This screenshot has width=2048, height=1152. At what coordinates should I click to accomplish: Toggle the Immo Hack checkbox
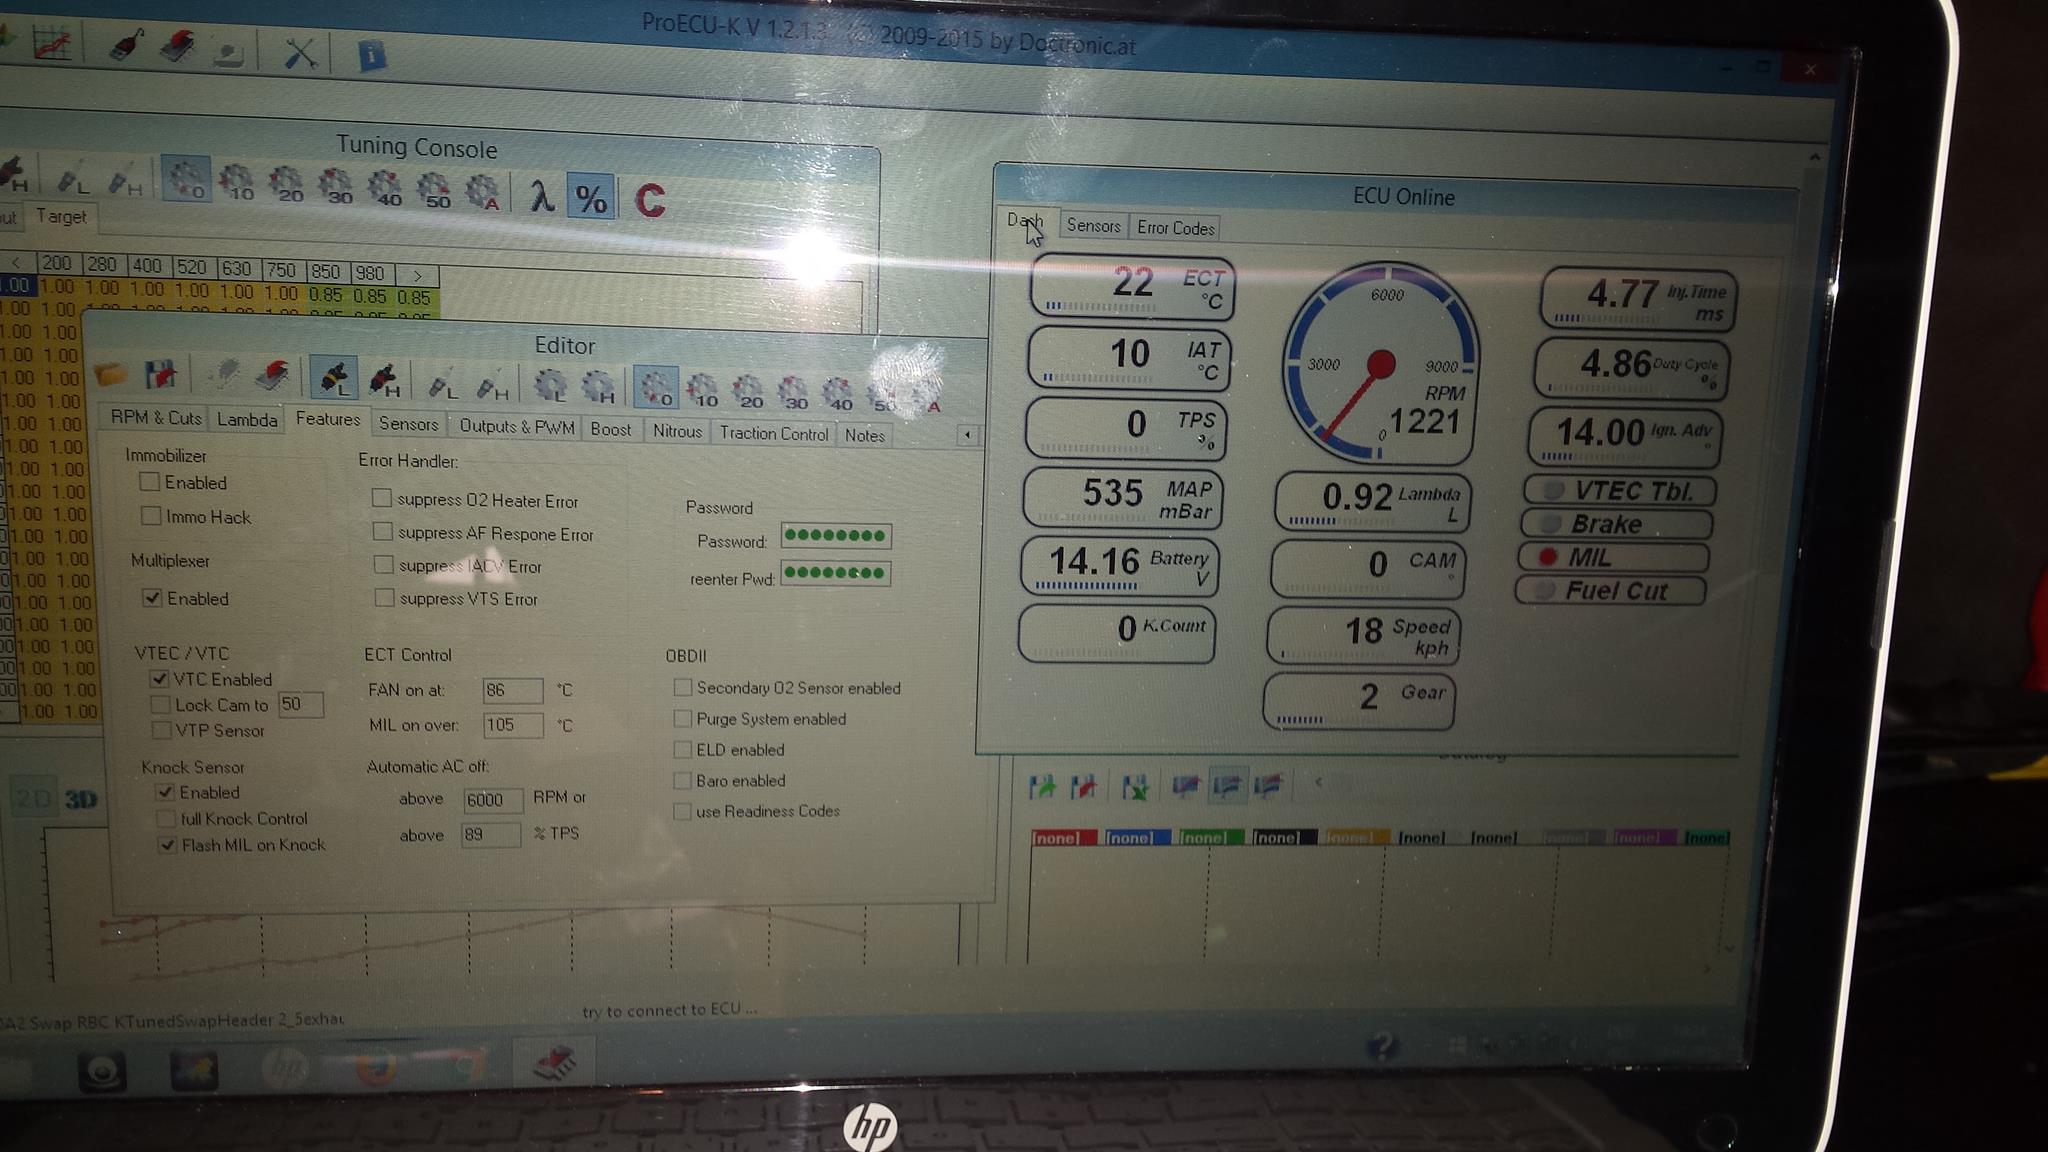coord(152,516)
